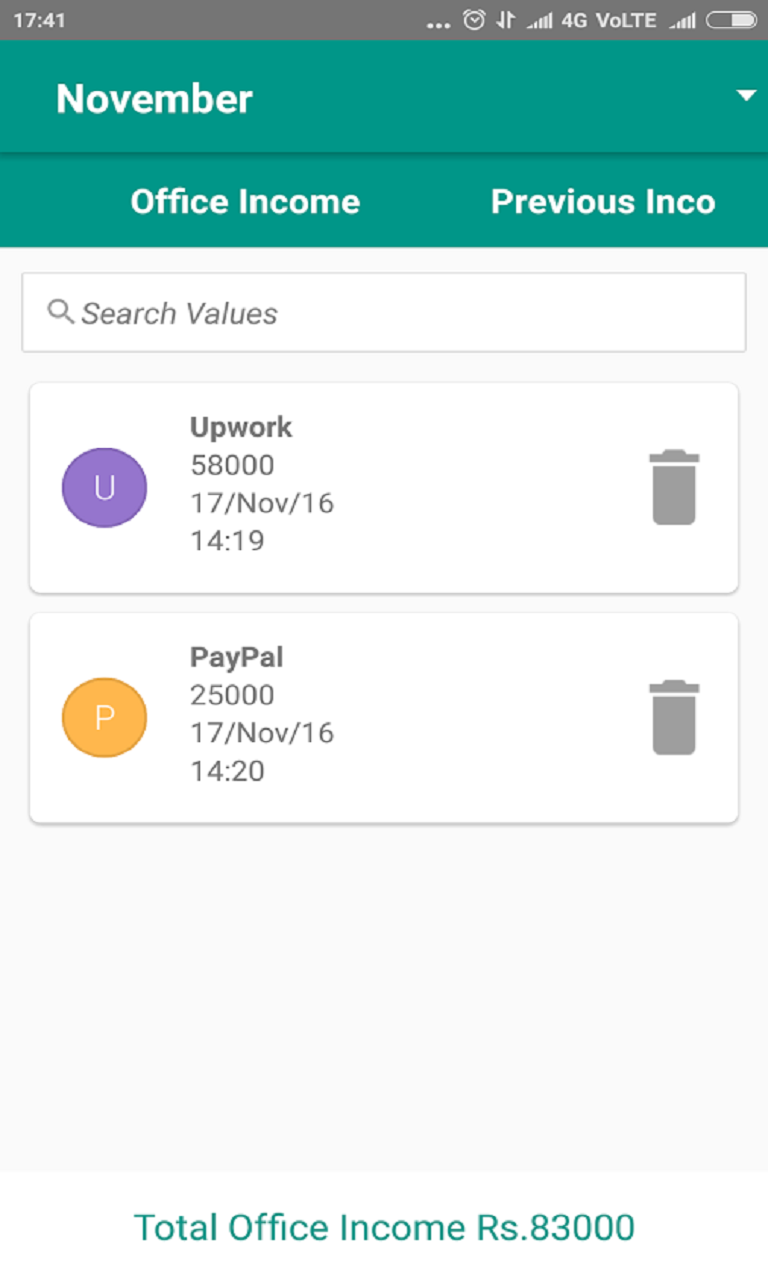The image size is (768, 1280).
Task: Click the purple U avatar circle
Action: [105, 487]
